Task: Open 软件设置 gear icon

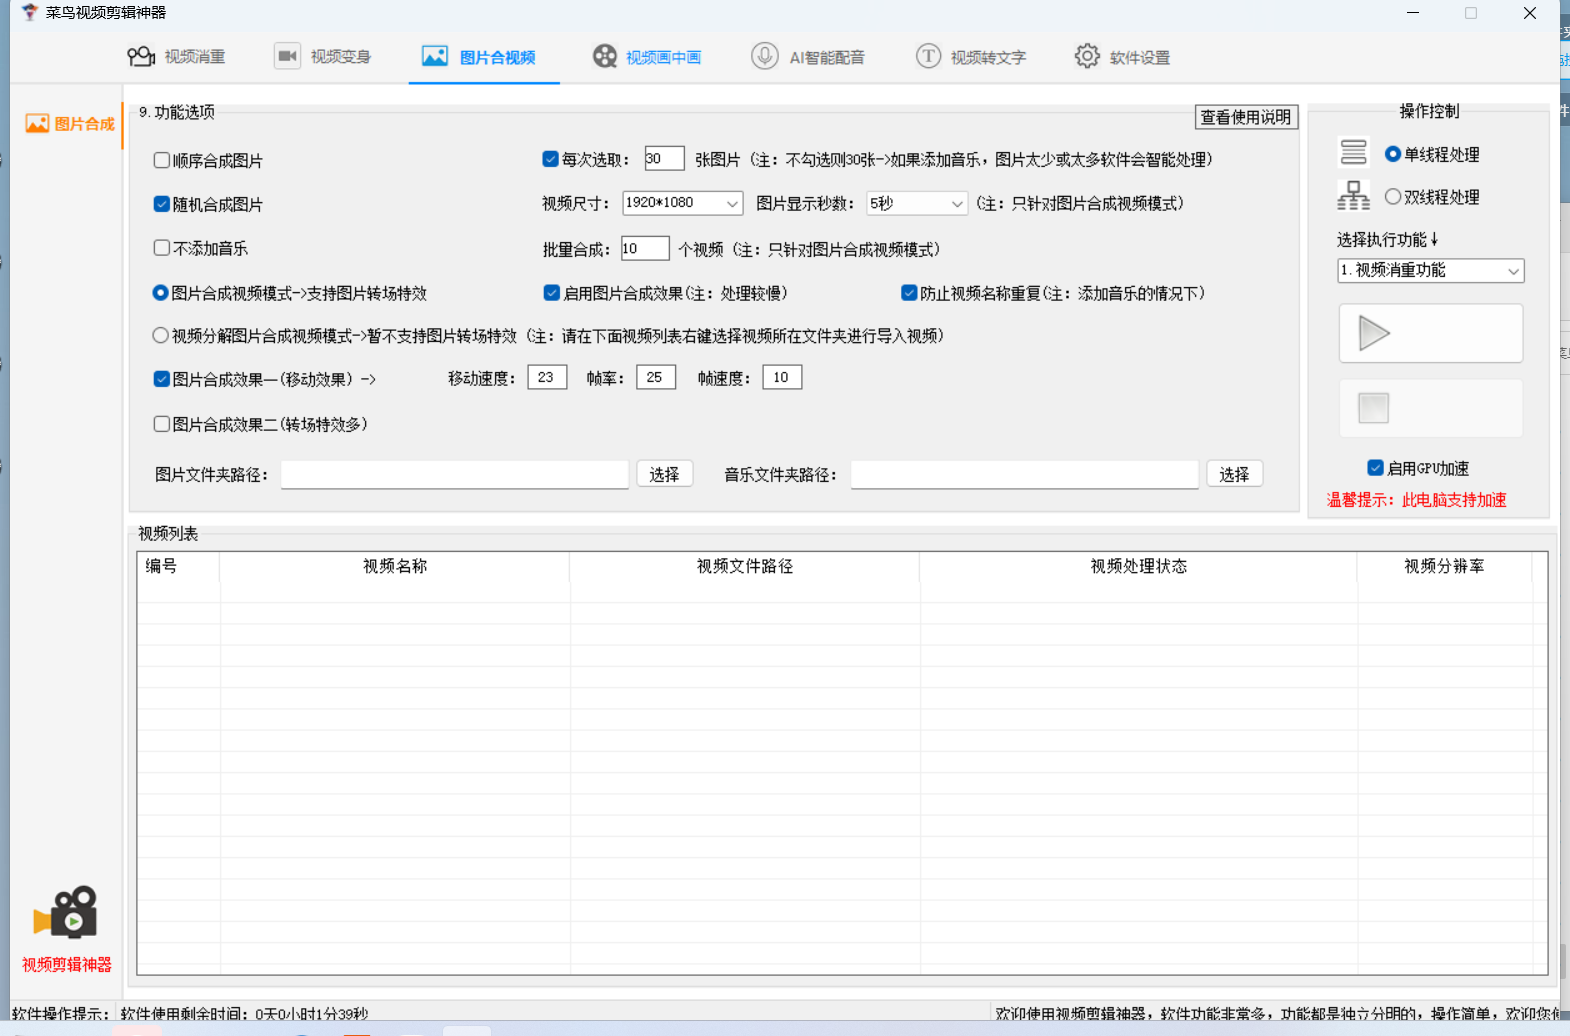Action: pos(1087,57)
